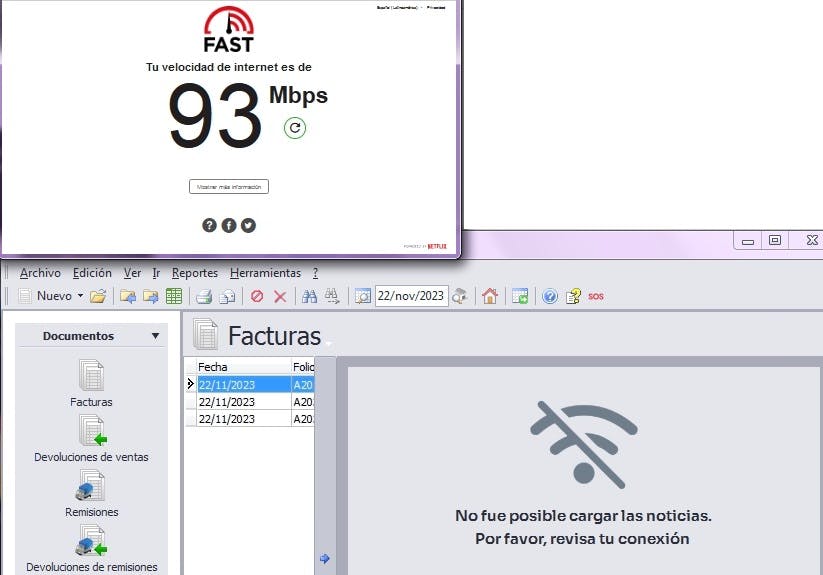This screenshot has width=823, height=575.
Task: Open the Herramientas menu
Action: point(265,273)
